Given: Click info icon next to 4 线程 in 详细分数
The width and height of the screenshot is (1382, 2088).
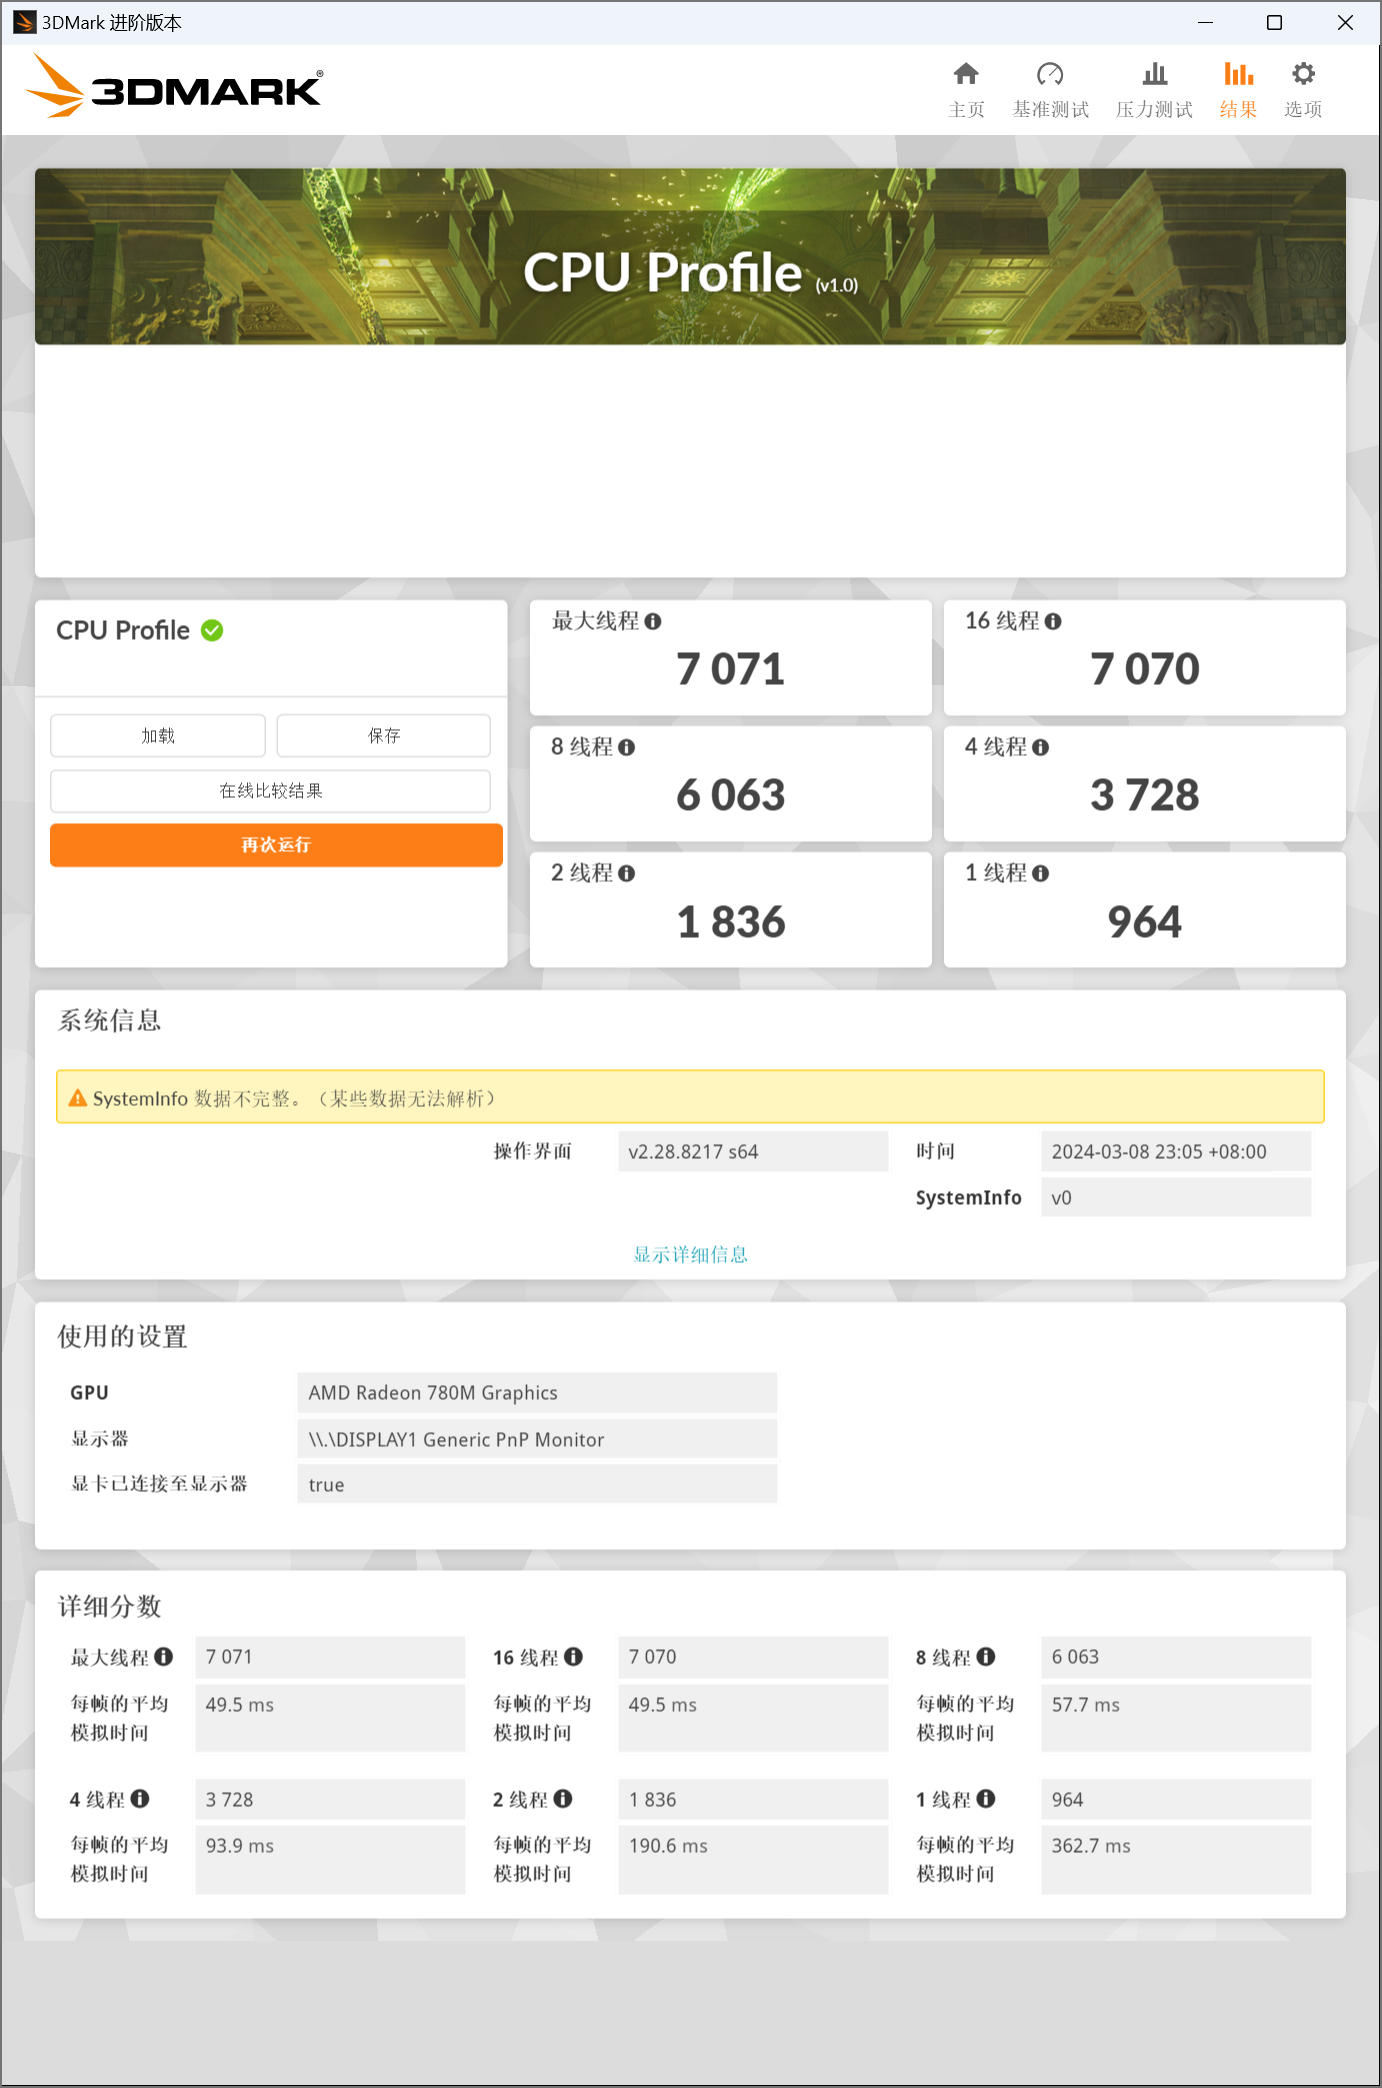Looking at the screenshot, I should pos(140,1799).
